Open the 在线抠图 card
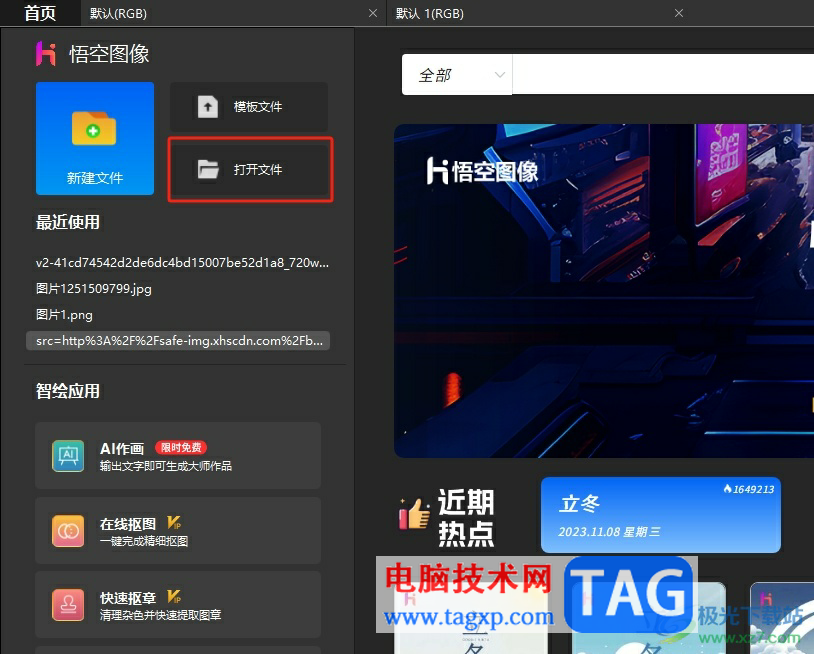Viewport: 814px width, 654px height. click(x=178, y=530)
